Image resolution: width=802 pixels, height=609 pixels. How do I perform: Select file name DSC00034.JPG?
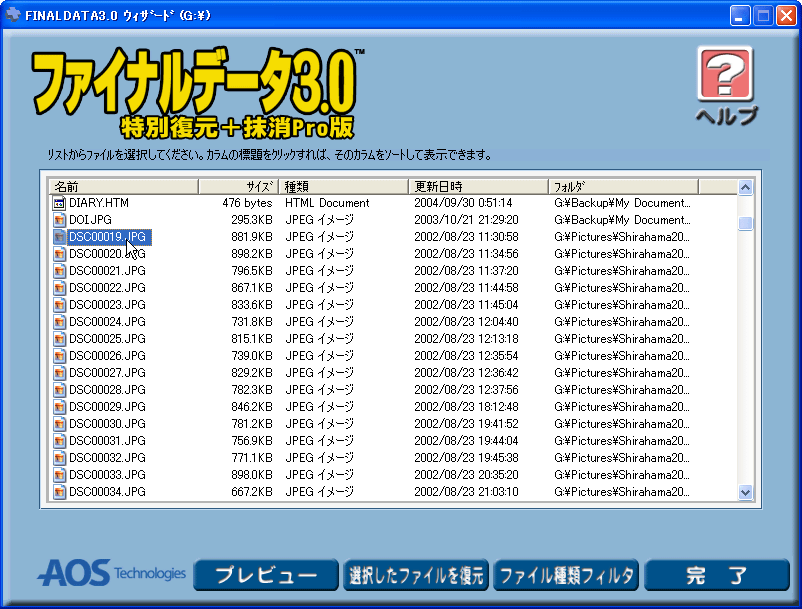pos(107,492)
